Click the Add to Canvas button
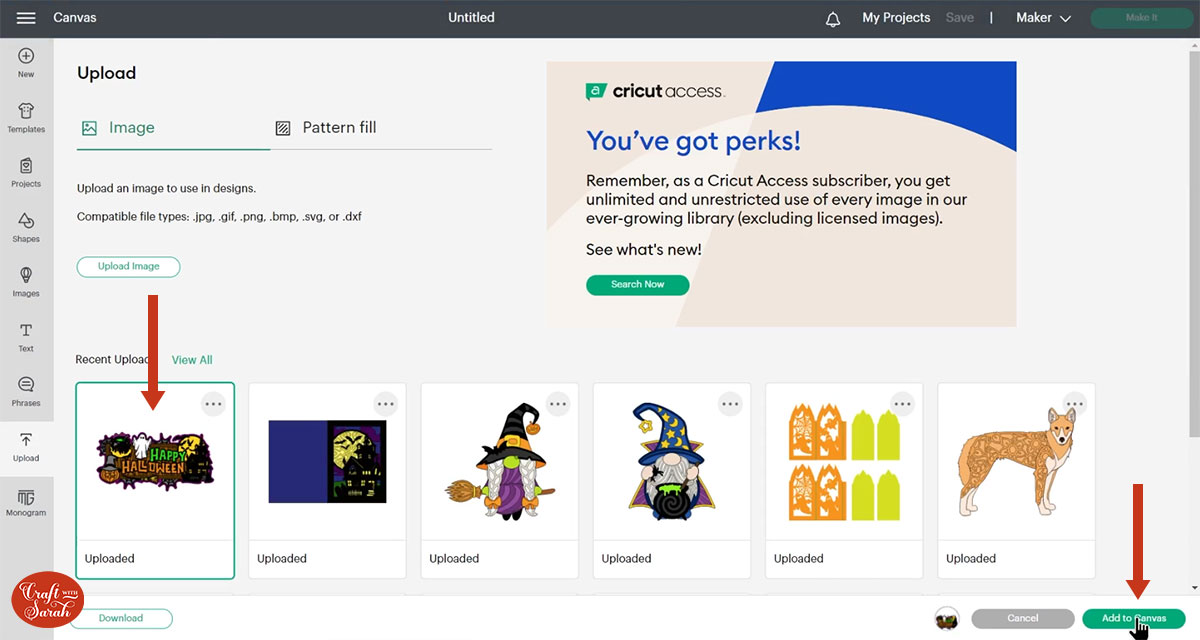The image size is (1200, 640). (x=1133, y=618)
